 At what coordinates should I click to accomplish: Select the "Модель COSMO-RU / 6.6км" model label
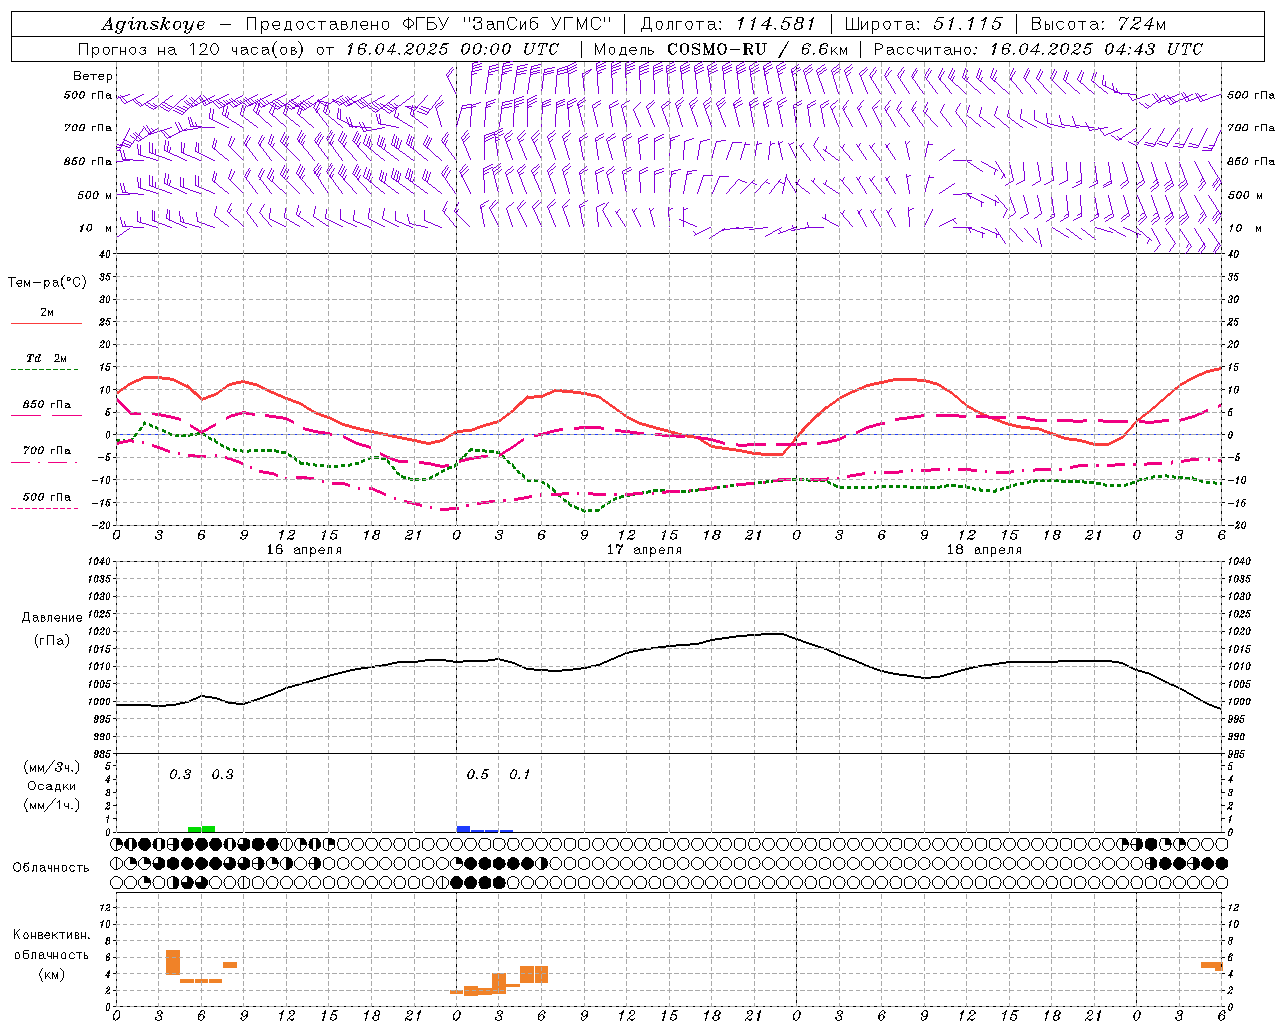[720, 49]
